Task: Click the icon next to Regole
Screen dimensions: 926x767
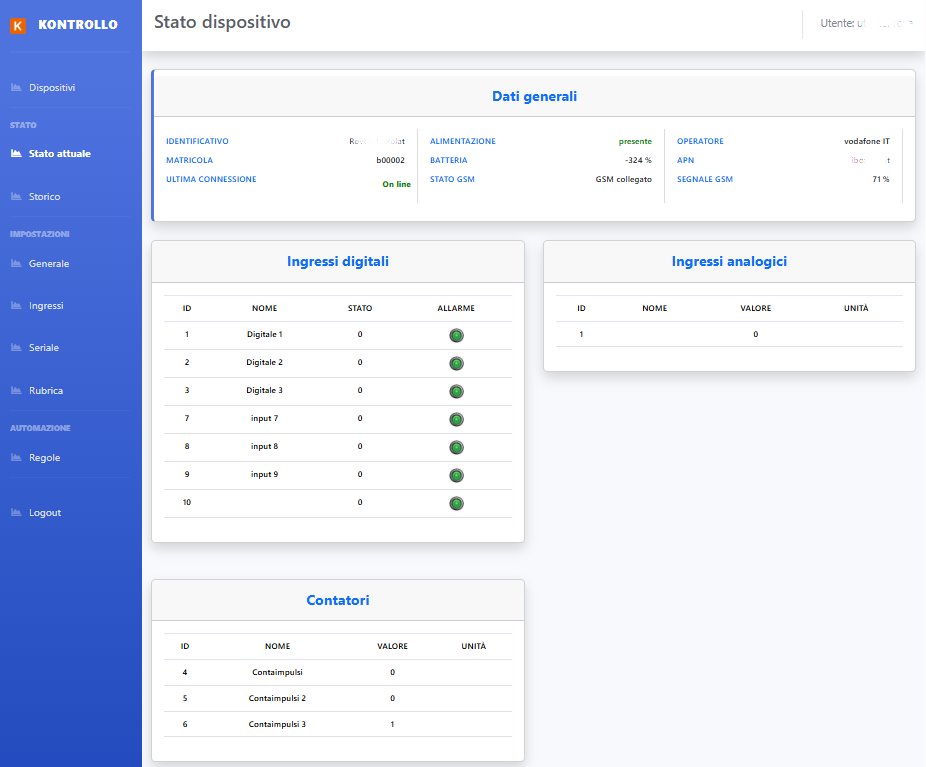Action: pos(16,458)
